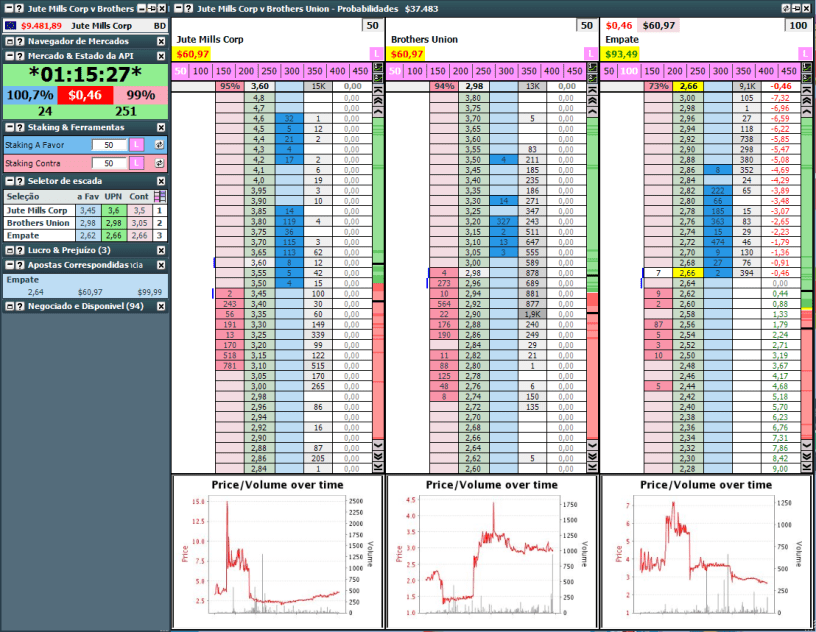Click chart 1 icon on Jute Mills Corp ladder
Screen dimensions: 816x632
tap(378, 67)
